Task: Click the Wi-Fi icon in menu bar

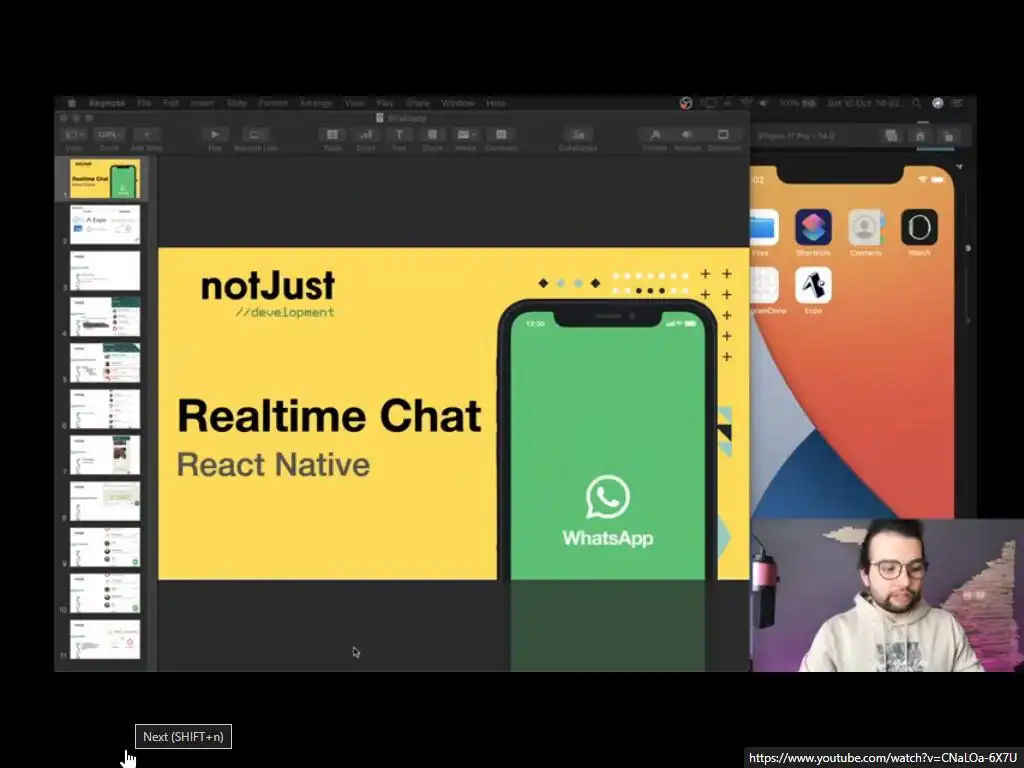Action: click(746, 103)
